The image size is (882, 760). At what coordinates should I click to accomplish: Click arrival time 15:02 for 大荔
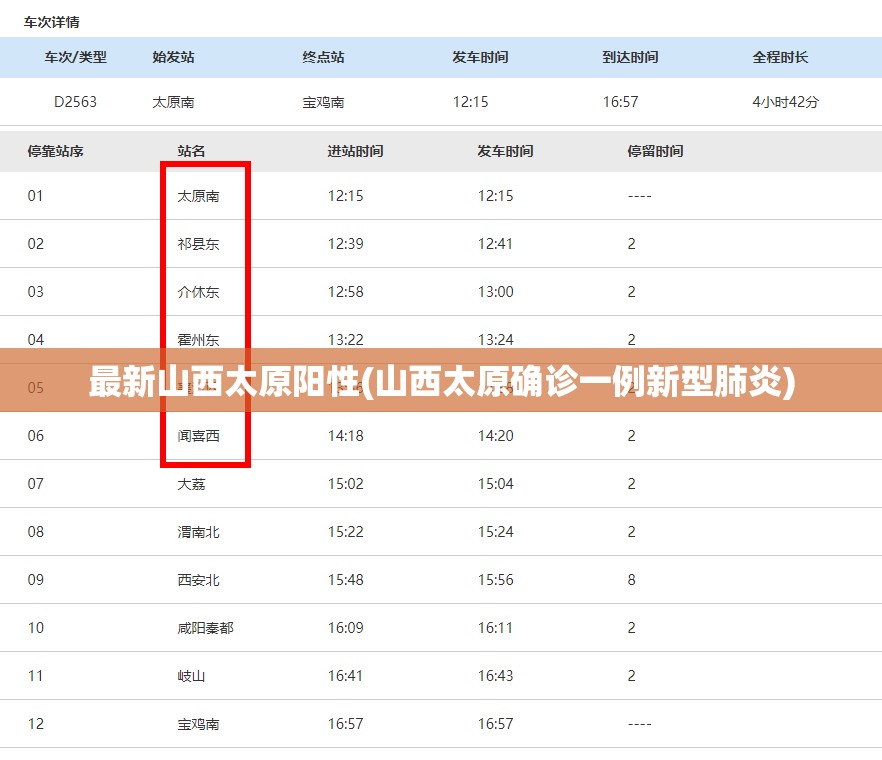(x=345, y=484)
